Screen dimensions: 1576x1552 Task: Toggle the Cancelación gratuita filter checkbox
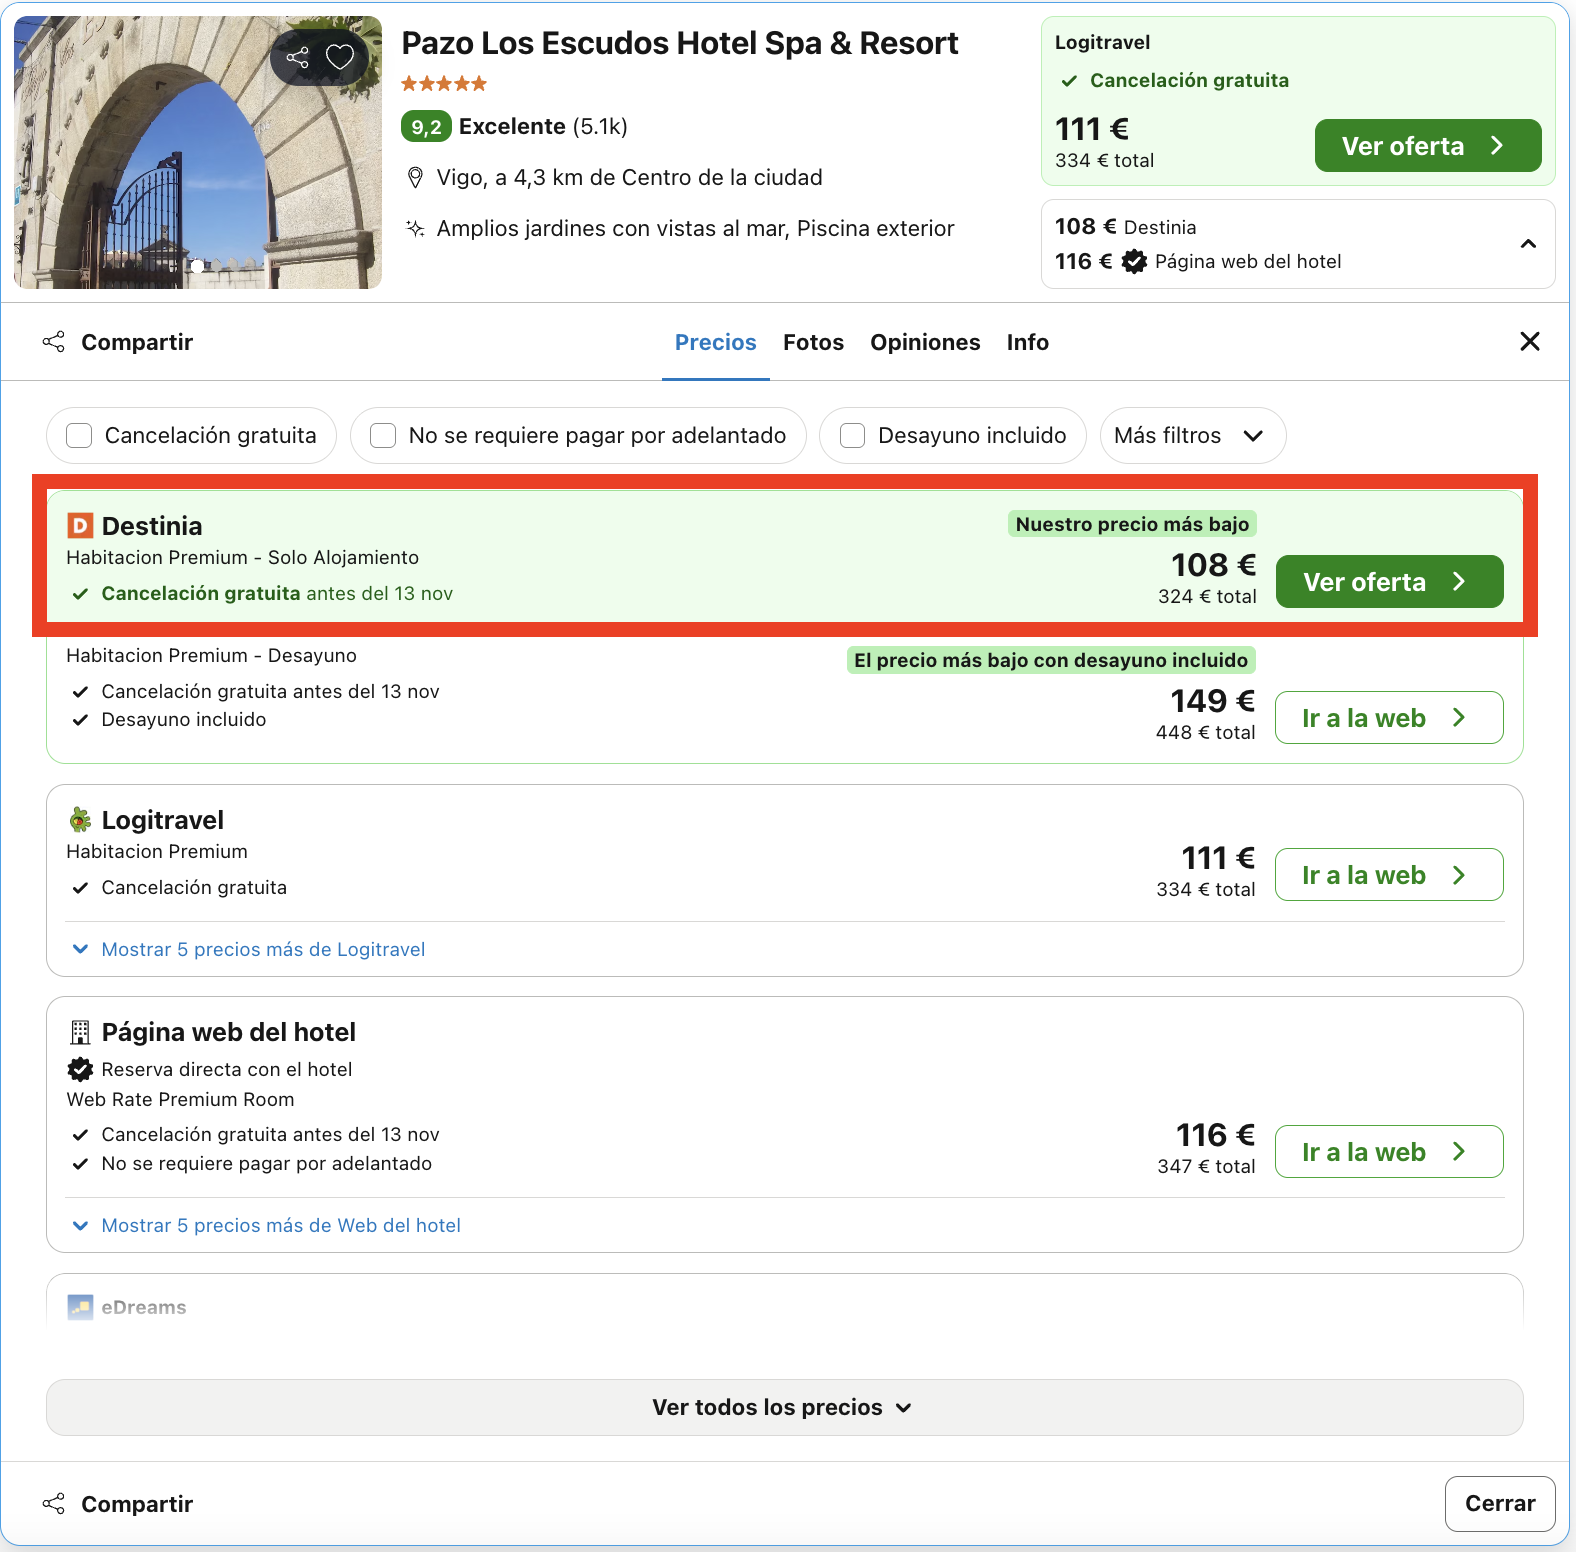point(79,436)
